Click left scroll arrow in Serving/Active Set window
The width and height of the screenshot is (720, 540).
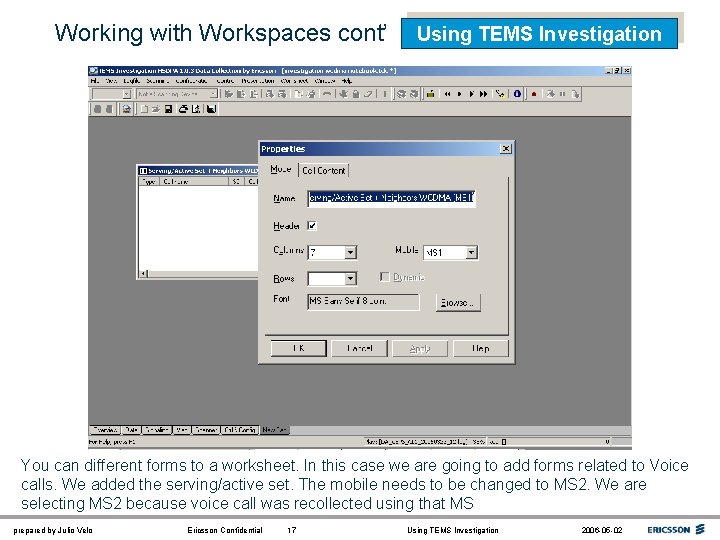(x=144, y=274)
